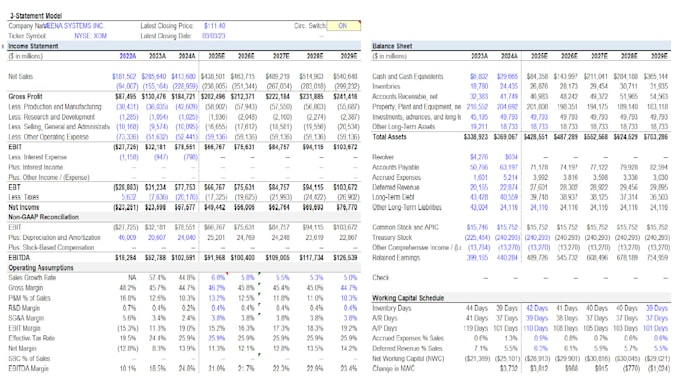Select Plus: Depreciation and Amortization label
The width and height of the screenshot is (680, 392).
click(x=54, y=237)
